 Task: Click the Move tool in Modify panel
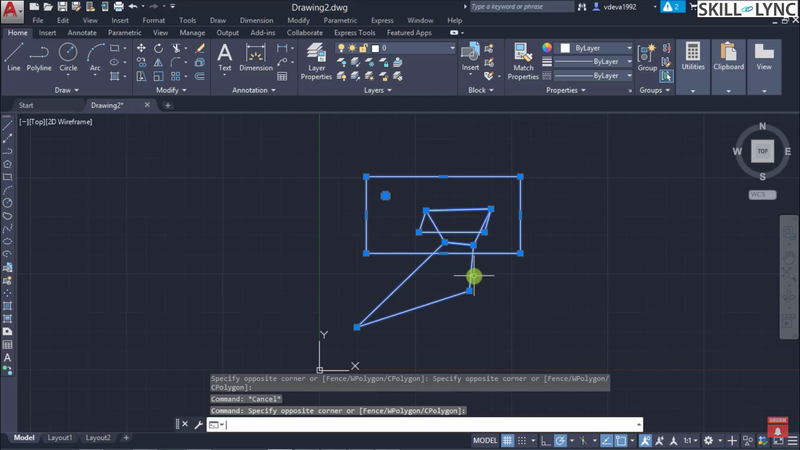click(x=141, y=48)
